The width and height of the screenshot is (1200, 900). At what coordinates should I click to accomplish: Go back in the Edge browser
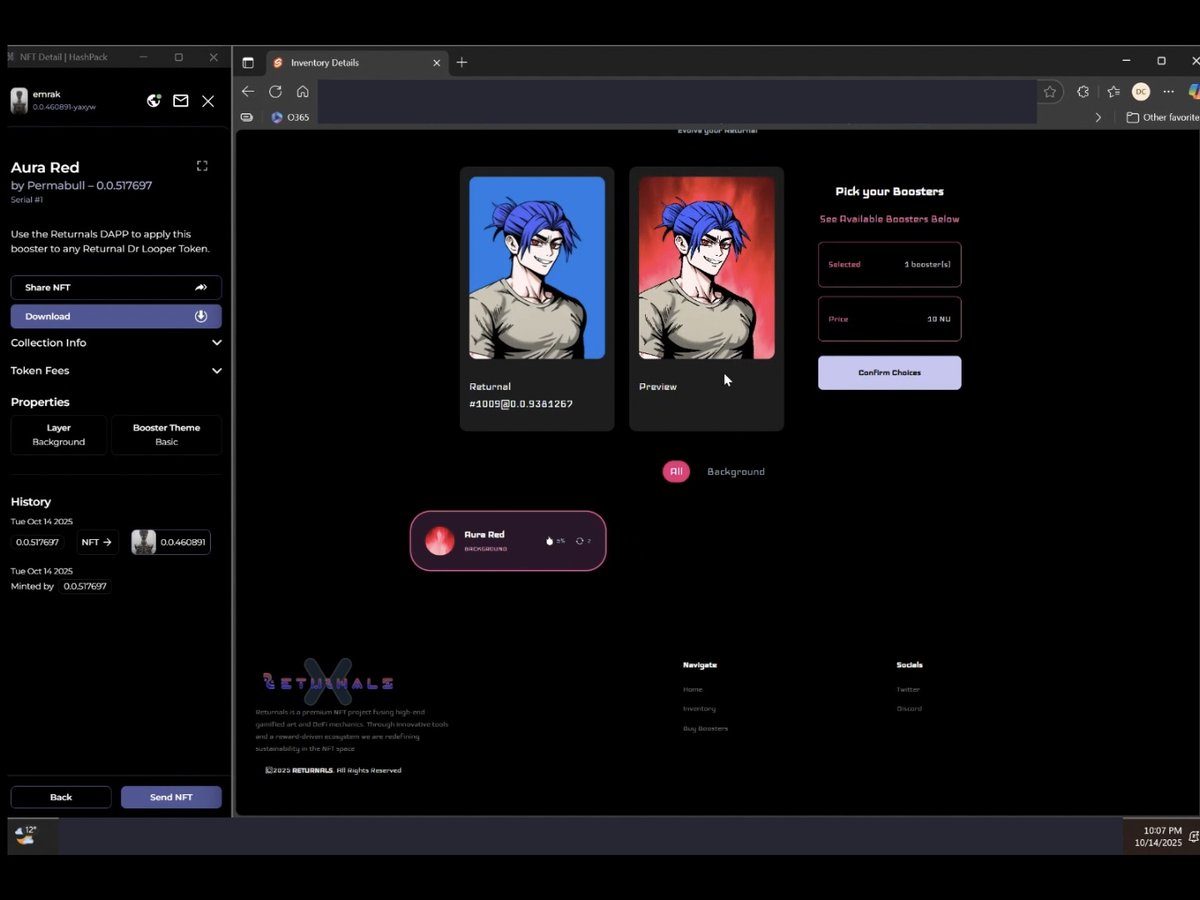[x=248, y=91]
